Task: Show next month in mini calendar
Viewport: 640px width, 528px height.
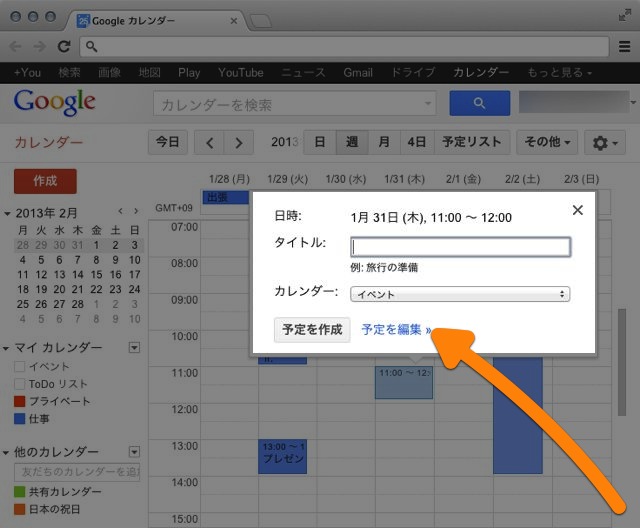Action: tap(136, 211)
